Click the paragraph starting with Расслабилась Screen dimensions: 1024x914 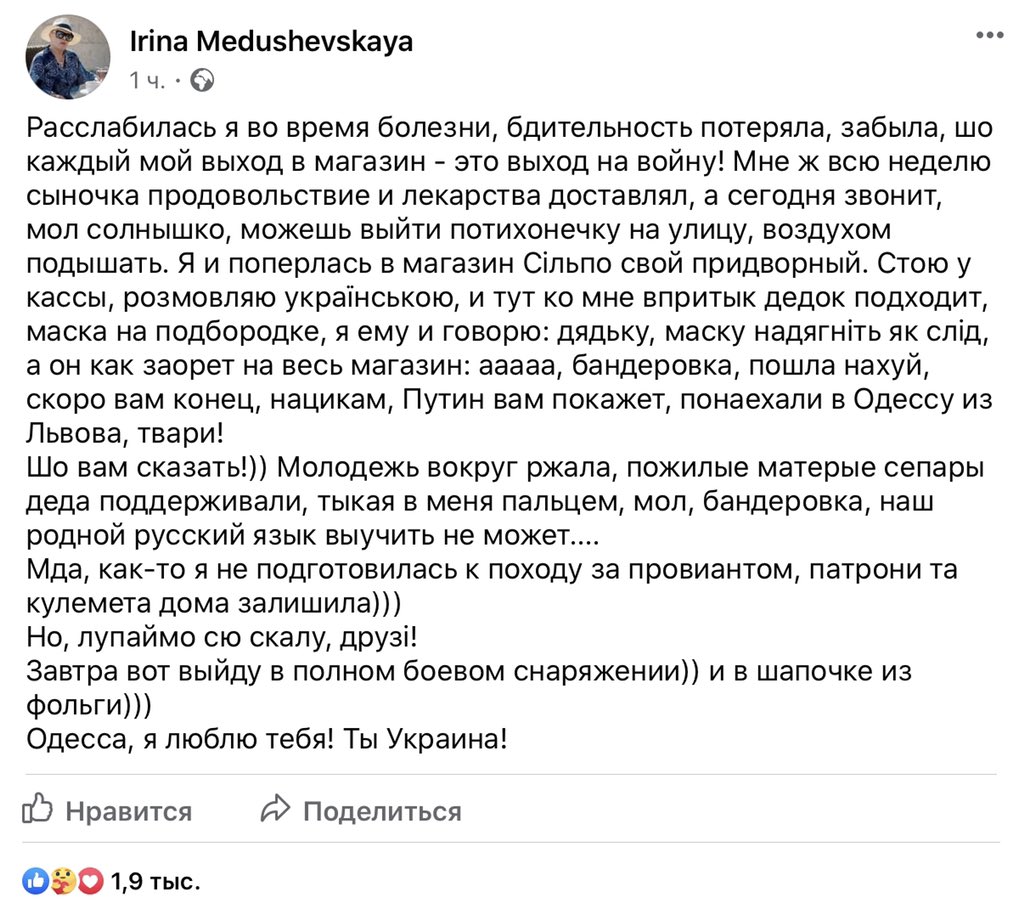[509, 281]
